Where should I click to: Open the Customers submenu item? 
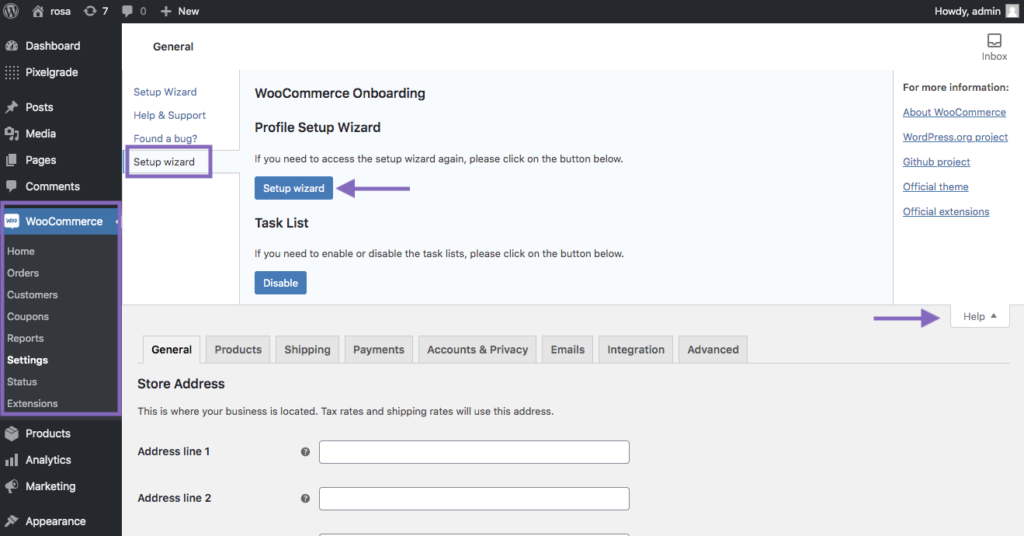[x=32, y=294]
